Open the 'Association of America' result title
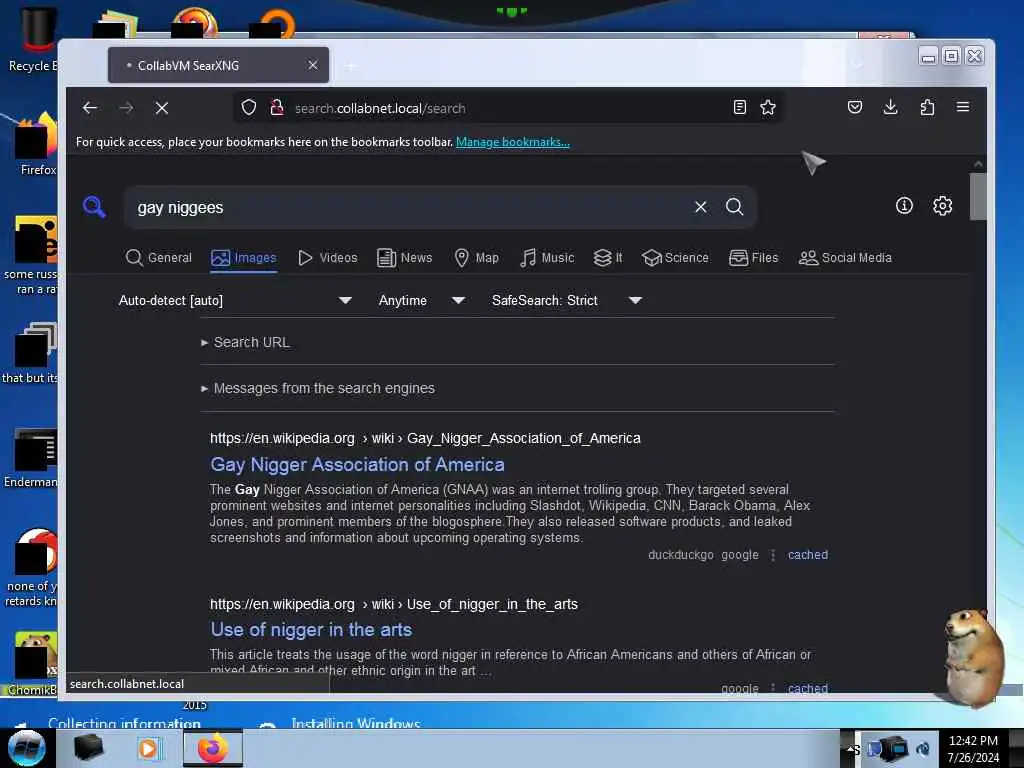This screenshot has height=768, width=1024. 357,464
